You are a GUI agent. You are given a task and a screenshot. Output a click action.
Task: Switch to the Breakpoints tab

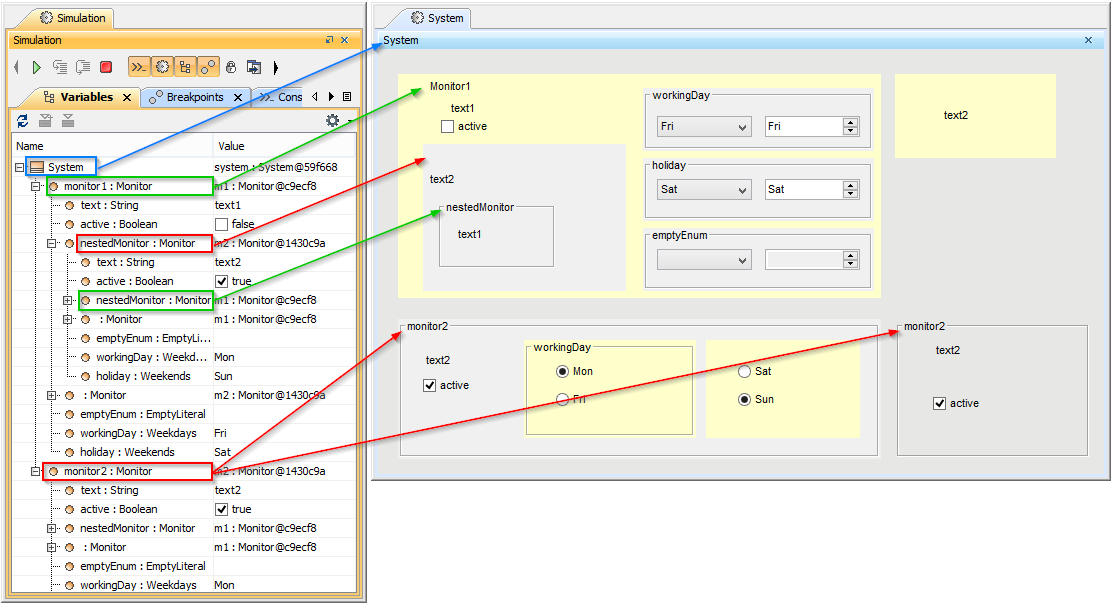(196, 96)
